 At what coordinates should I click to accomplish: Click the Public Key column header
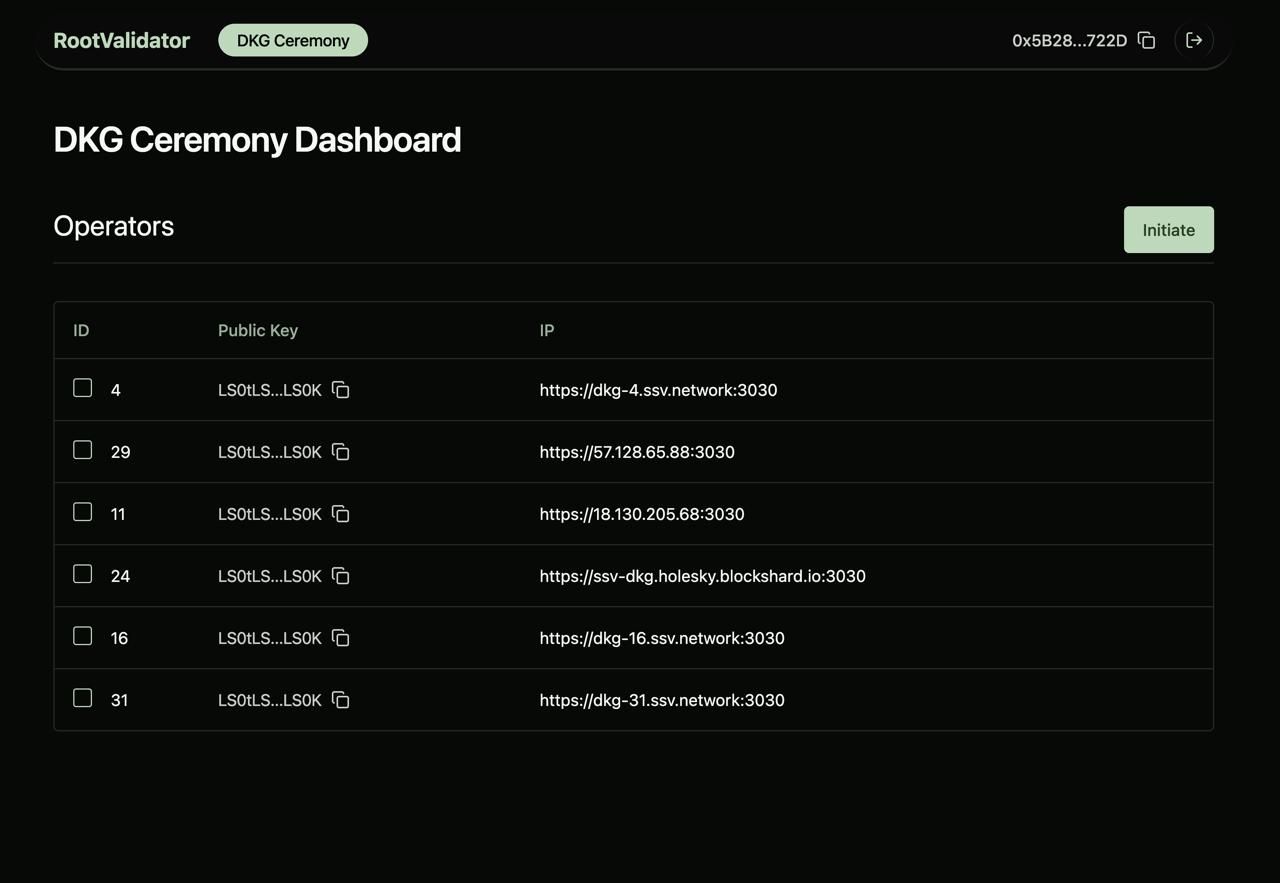click(x=258, y=330)
